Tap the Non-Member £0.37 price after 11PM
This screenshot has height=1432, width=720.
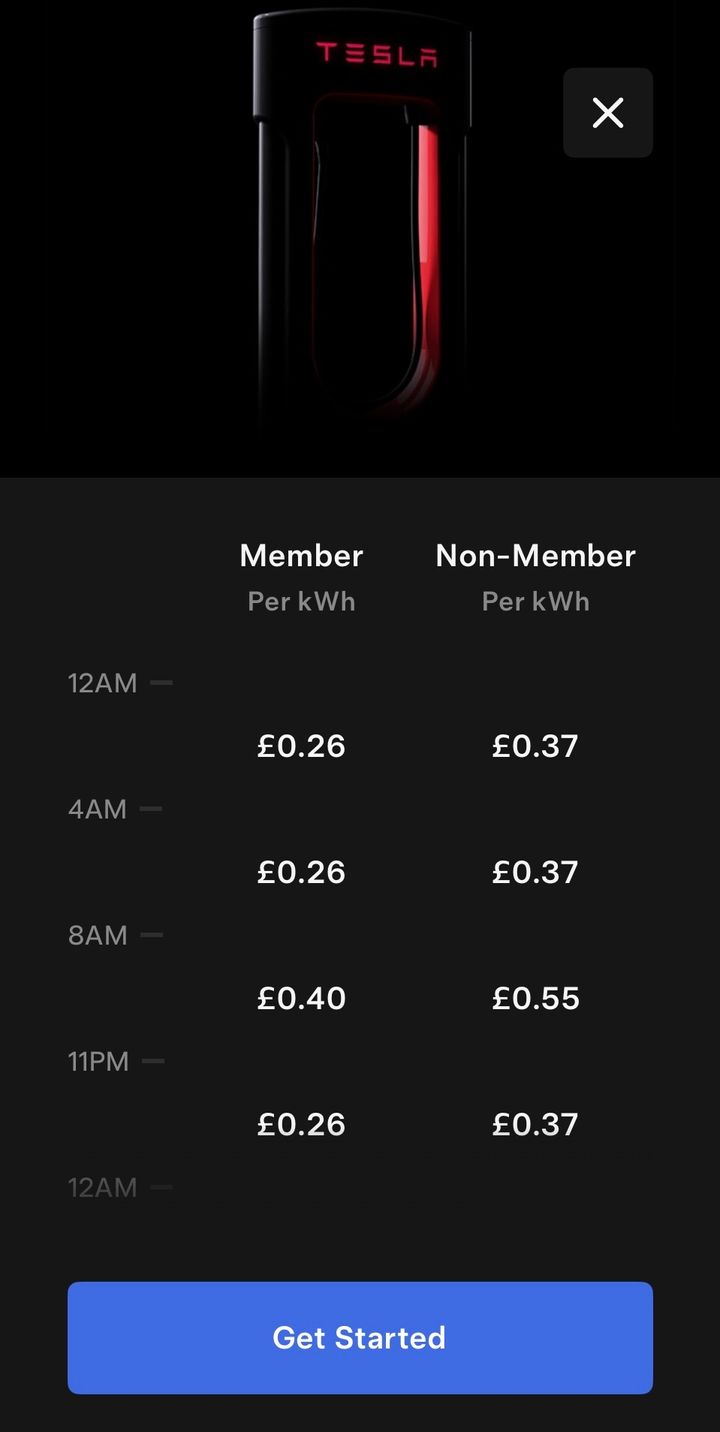(x=535, y=1124)
